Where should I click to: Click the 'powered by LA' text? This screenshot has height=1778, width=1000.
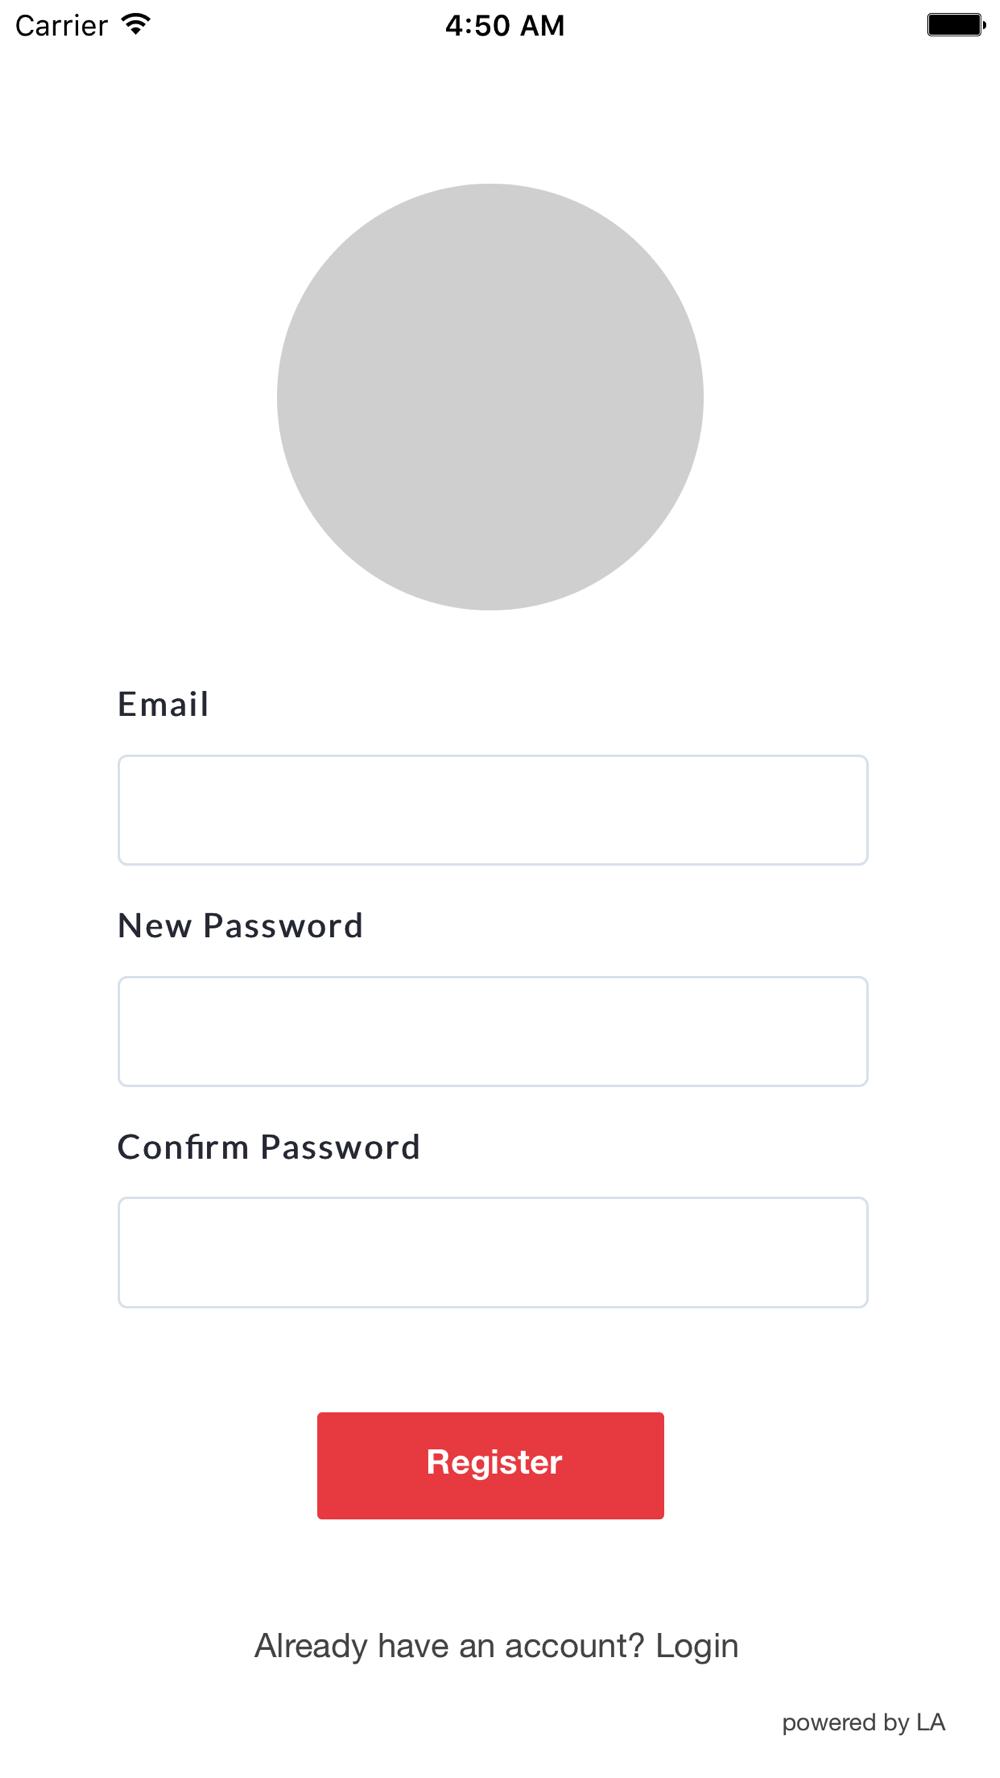click(x=863, y=1722)
